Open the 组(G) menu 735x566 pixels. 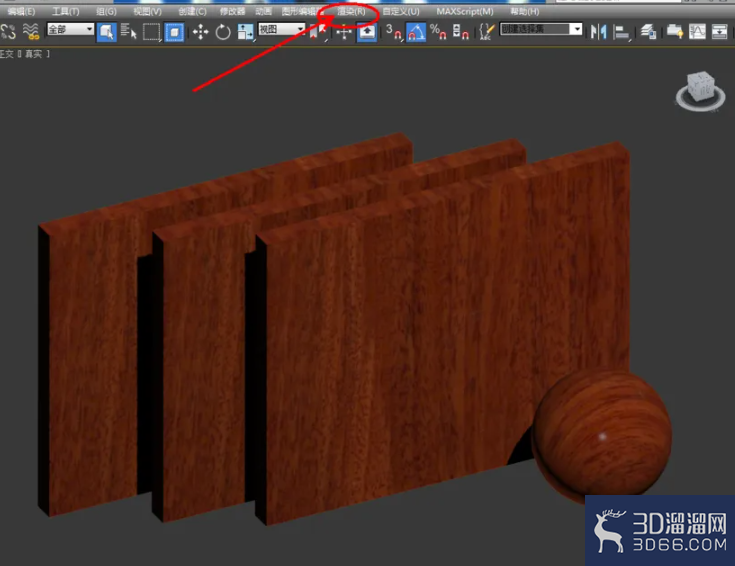(106, 11)
